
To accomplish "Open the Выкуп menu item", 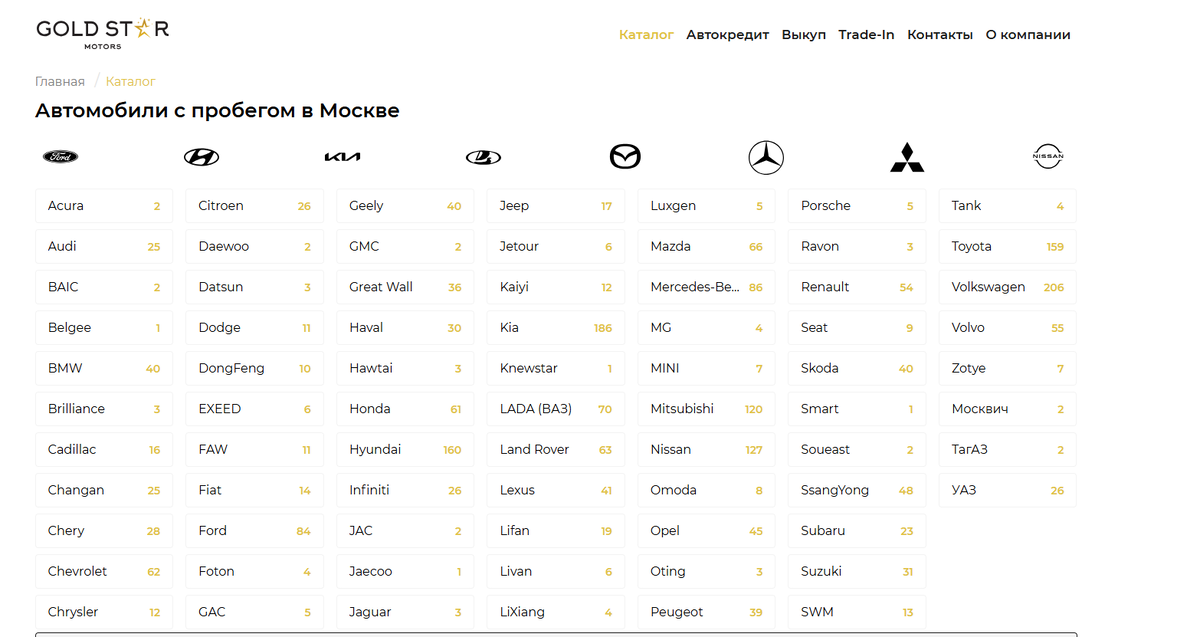I will pyautogui.click(x=804, y=35).
